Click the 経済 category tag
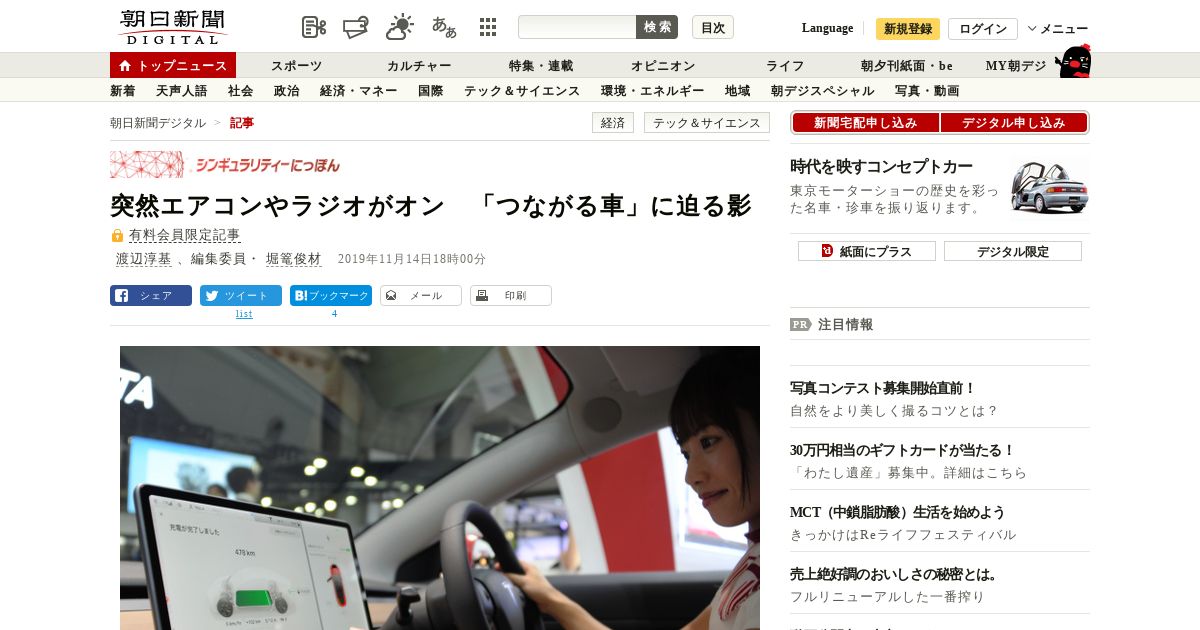This screenshot has width=1200, height=630. coord(613,123)
